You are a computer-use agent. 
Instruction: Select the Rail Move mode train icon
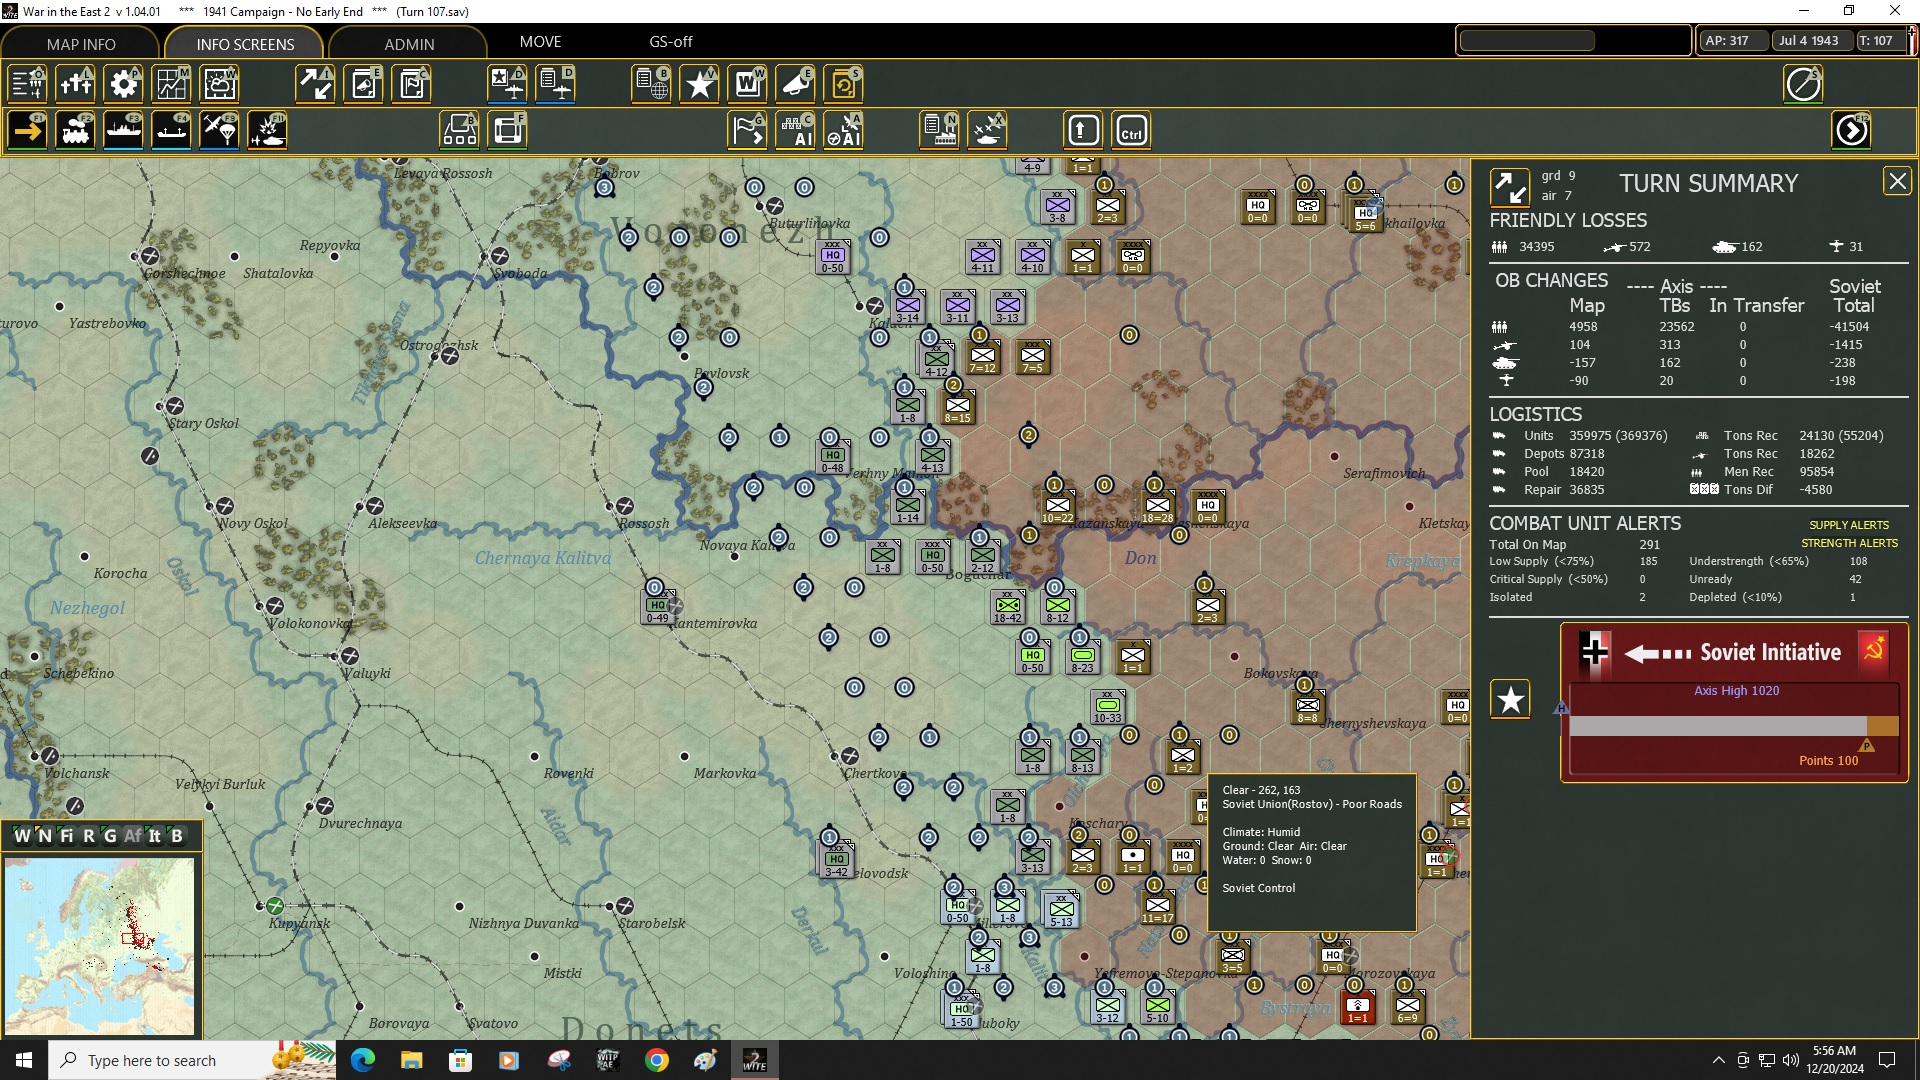point(75,131)
